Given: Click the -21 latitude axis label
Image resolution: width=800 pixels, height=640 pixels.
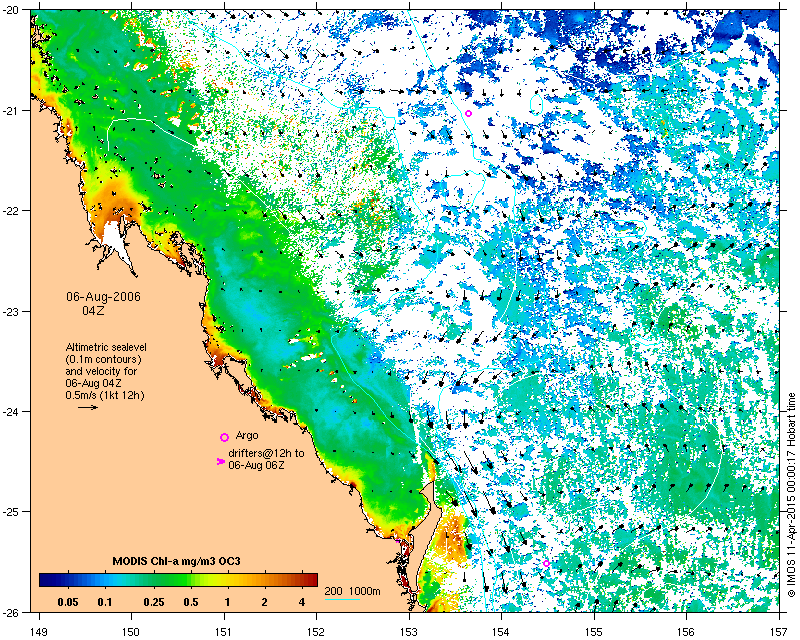Looking at the screenshot, I should pos(12,110).
